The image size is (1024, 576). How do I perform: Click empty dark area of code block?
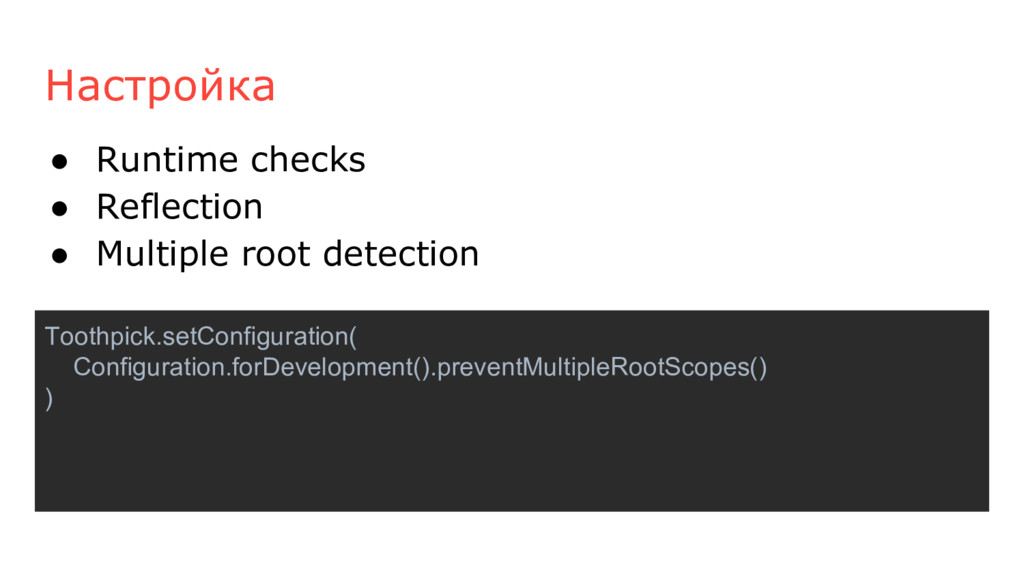click(511, 461)
